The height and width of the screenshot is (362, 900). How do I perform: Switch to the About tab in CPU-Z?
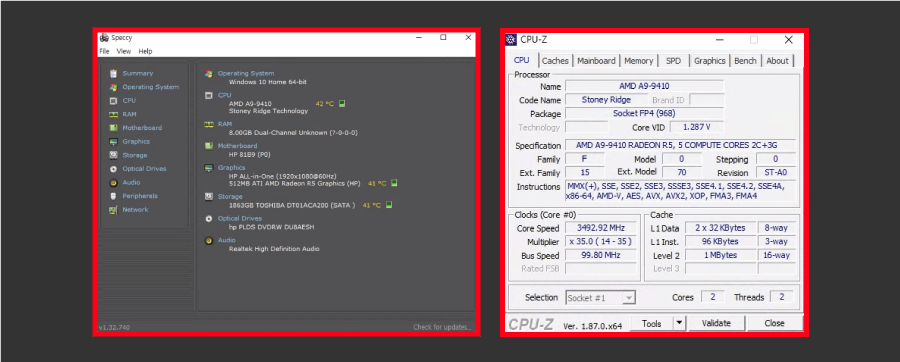point(778,61)
